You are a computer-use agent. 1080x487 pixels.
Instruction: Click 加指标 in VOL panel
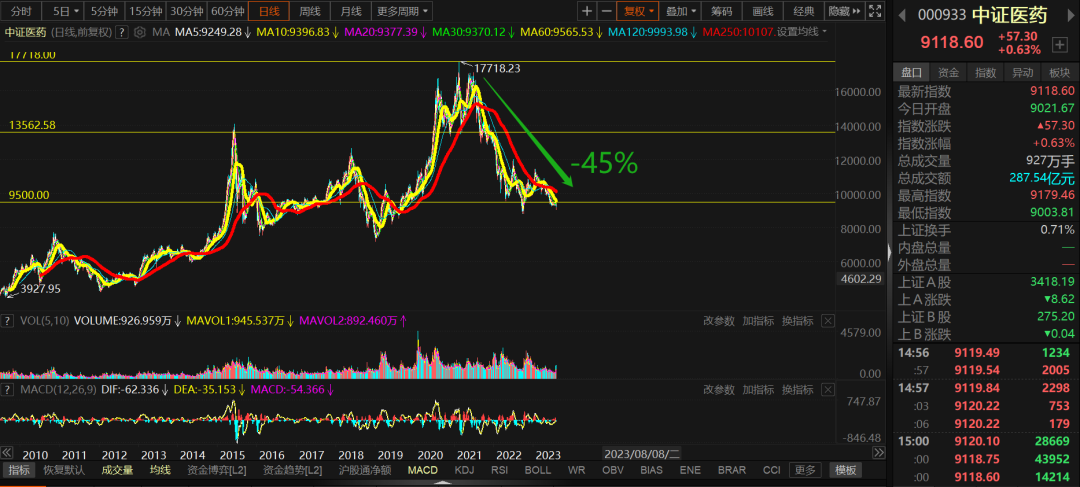(x=758, y=320)
